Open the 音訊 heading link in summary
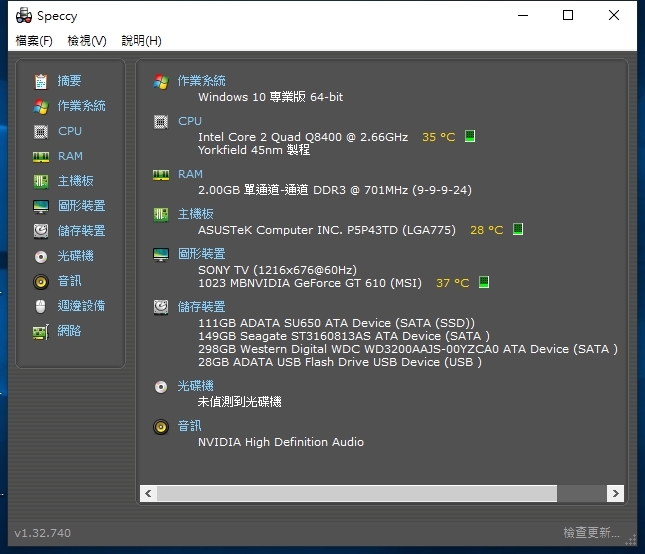The height and width of the screenshot is (554, 645). point(190,426)
